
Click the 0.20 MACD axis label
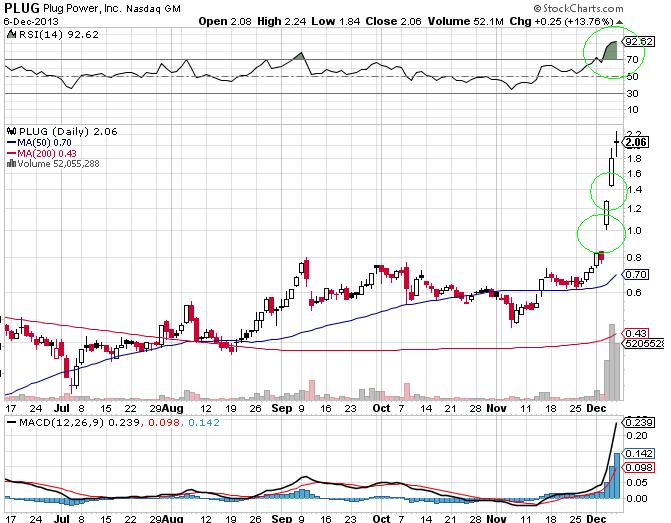[638, 436]
